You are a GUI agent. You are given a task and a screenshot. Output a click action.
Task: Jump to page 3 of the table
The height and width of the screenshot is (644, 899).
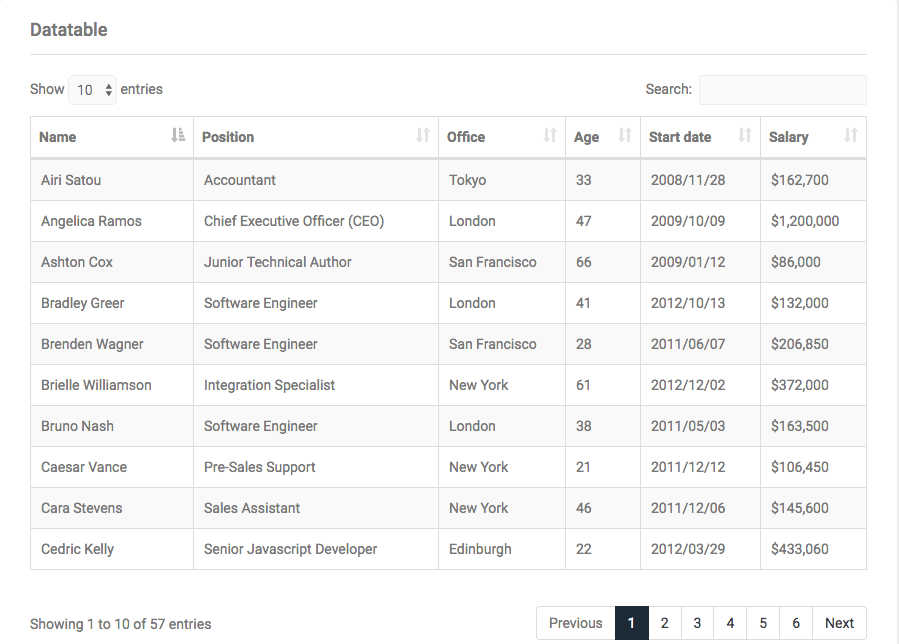tap(697, 623)
